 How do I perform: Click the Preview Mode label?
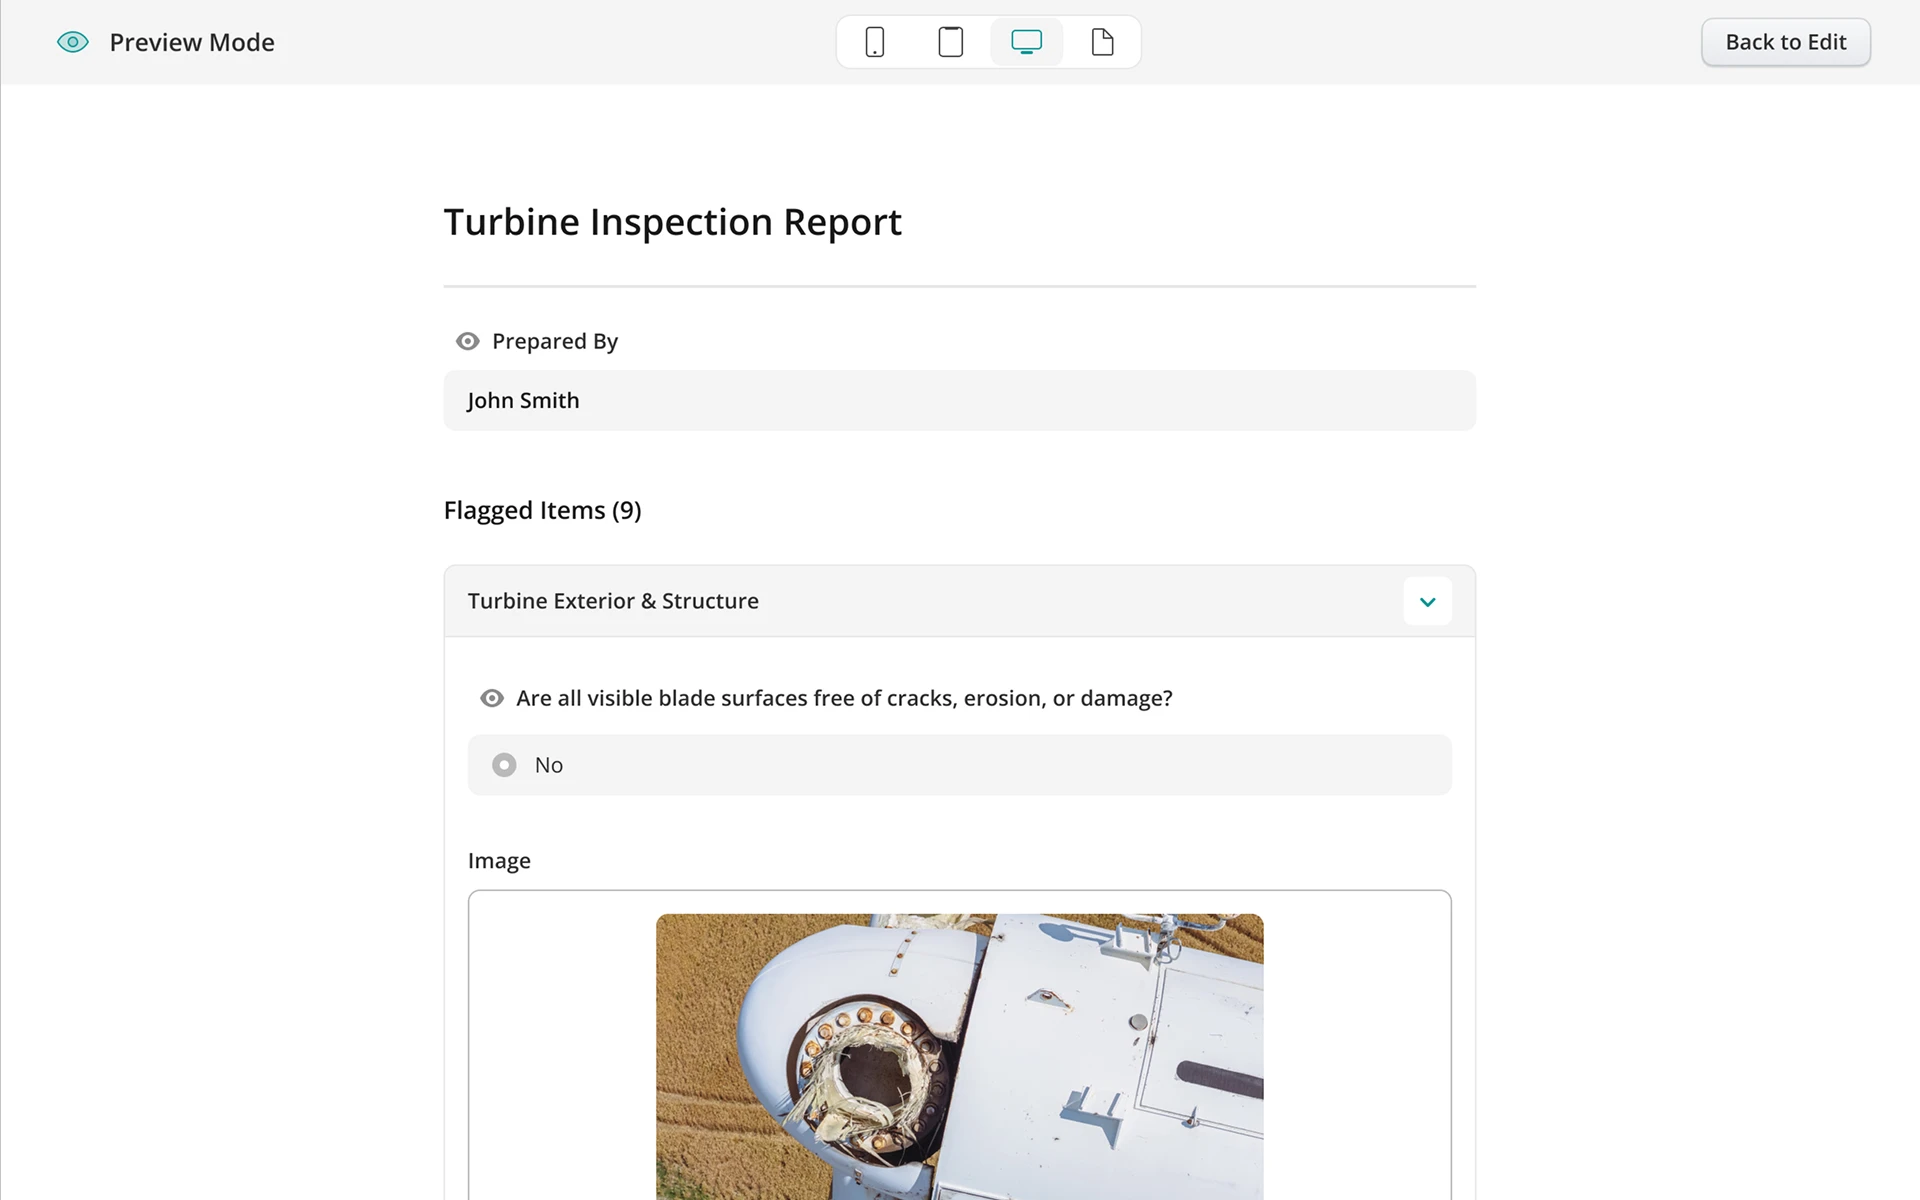[x=192, y=42]
